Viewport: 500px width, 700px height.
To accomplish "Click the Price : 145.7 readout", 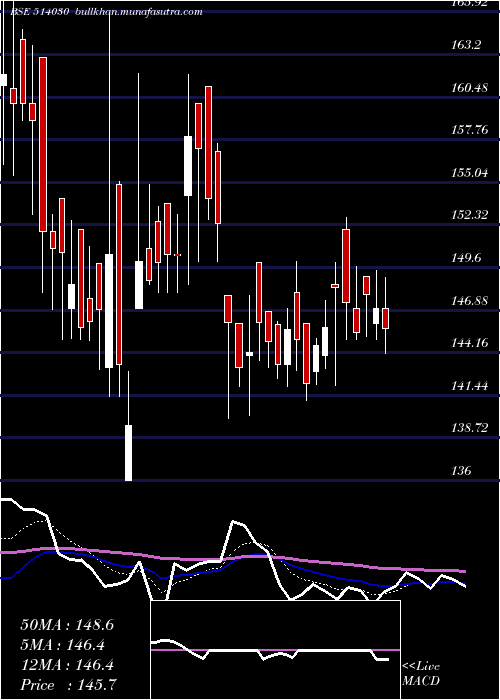I will pyautogui.click(x=69, y=685).
